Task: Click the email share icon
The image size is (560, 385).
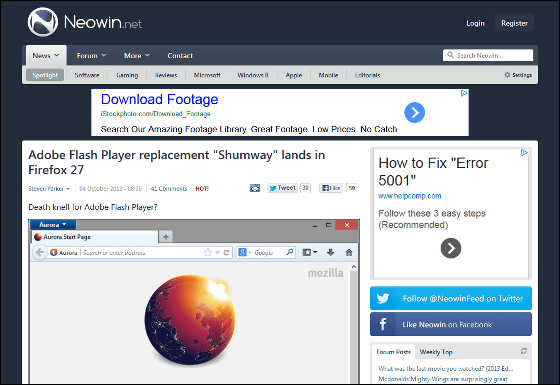Action: (255, 188)
